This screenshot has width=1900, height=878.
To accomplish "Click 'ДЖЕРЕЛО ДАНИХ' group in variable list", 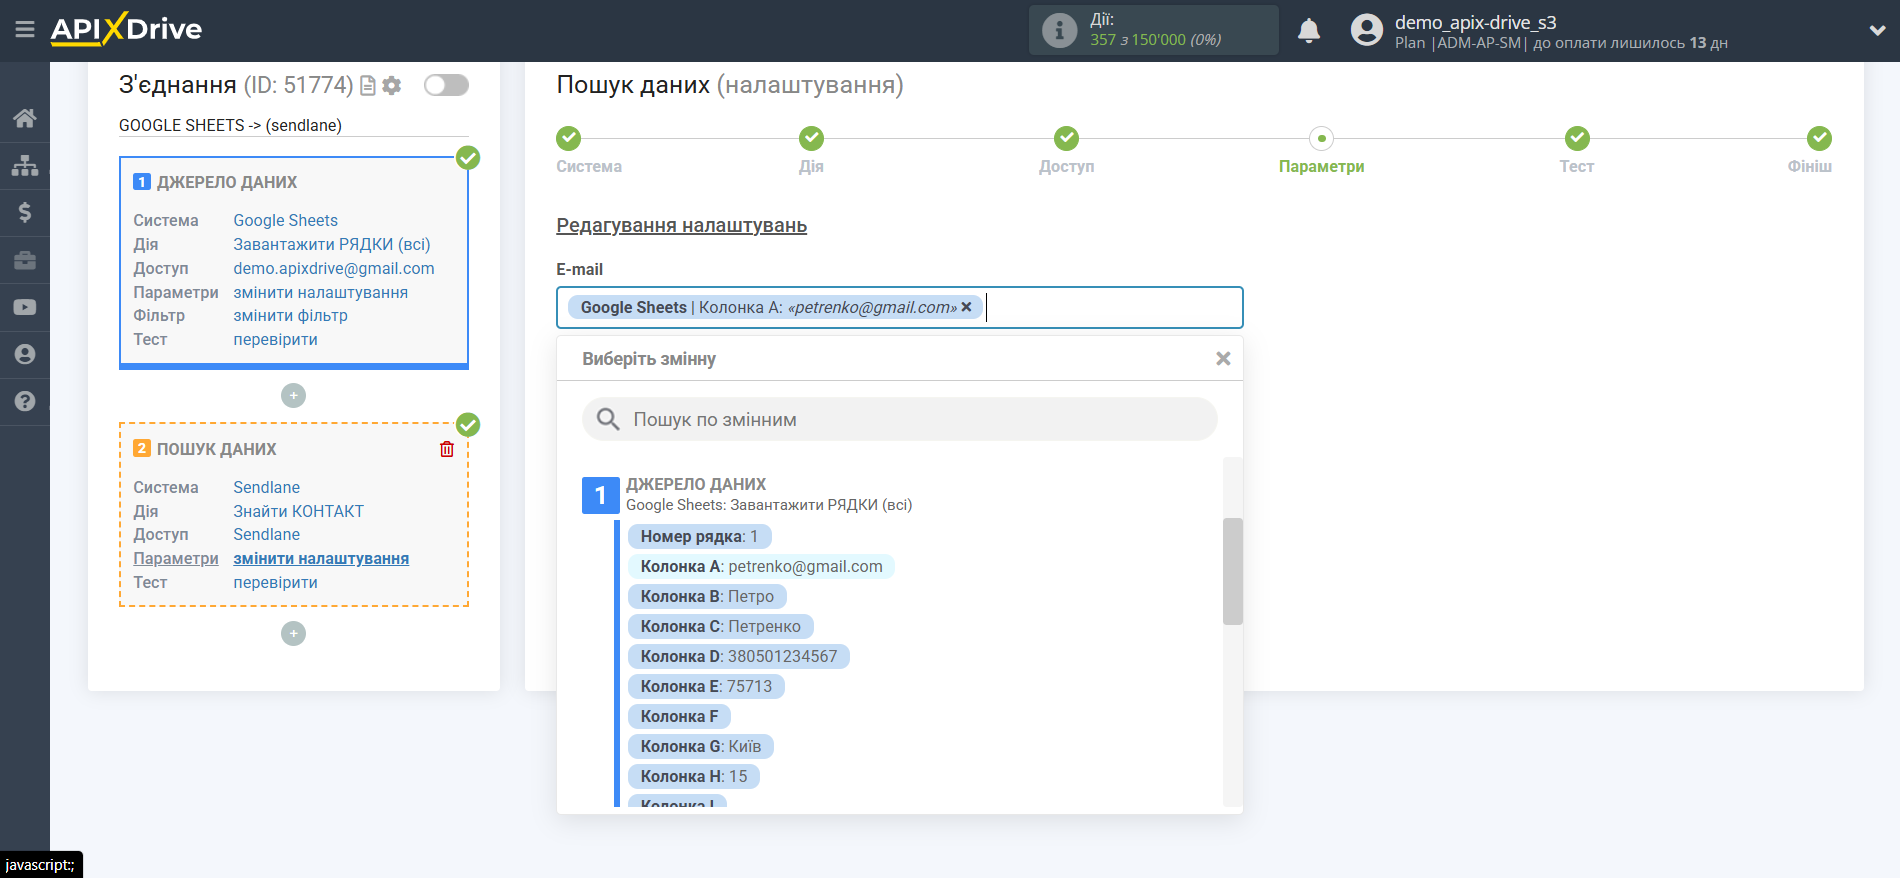I will (696, 484).
